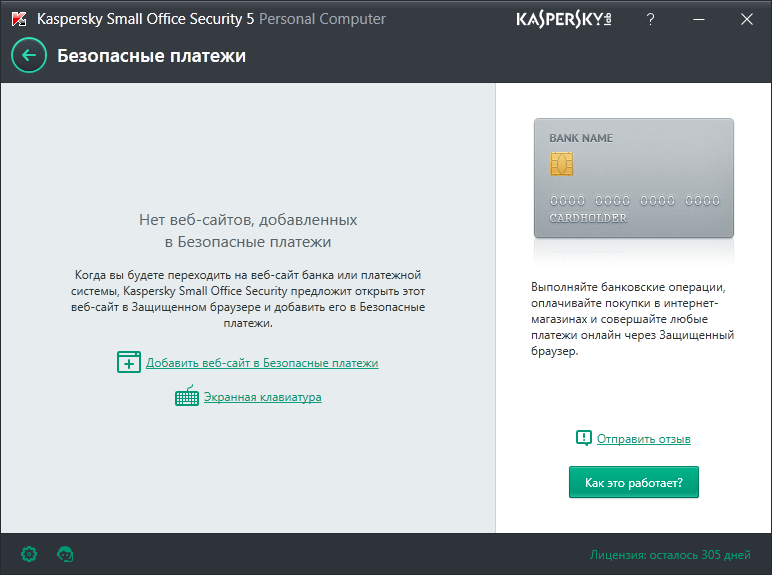Screen dimensions: 772x575
Task: Follow the Отправить отзыв link
Action: pos(644,439)
